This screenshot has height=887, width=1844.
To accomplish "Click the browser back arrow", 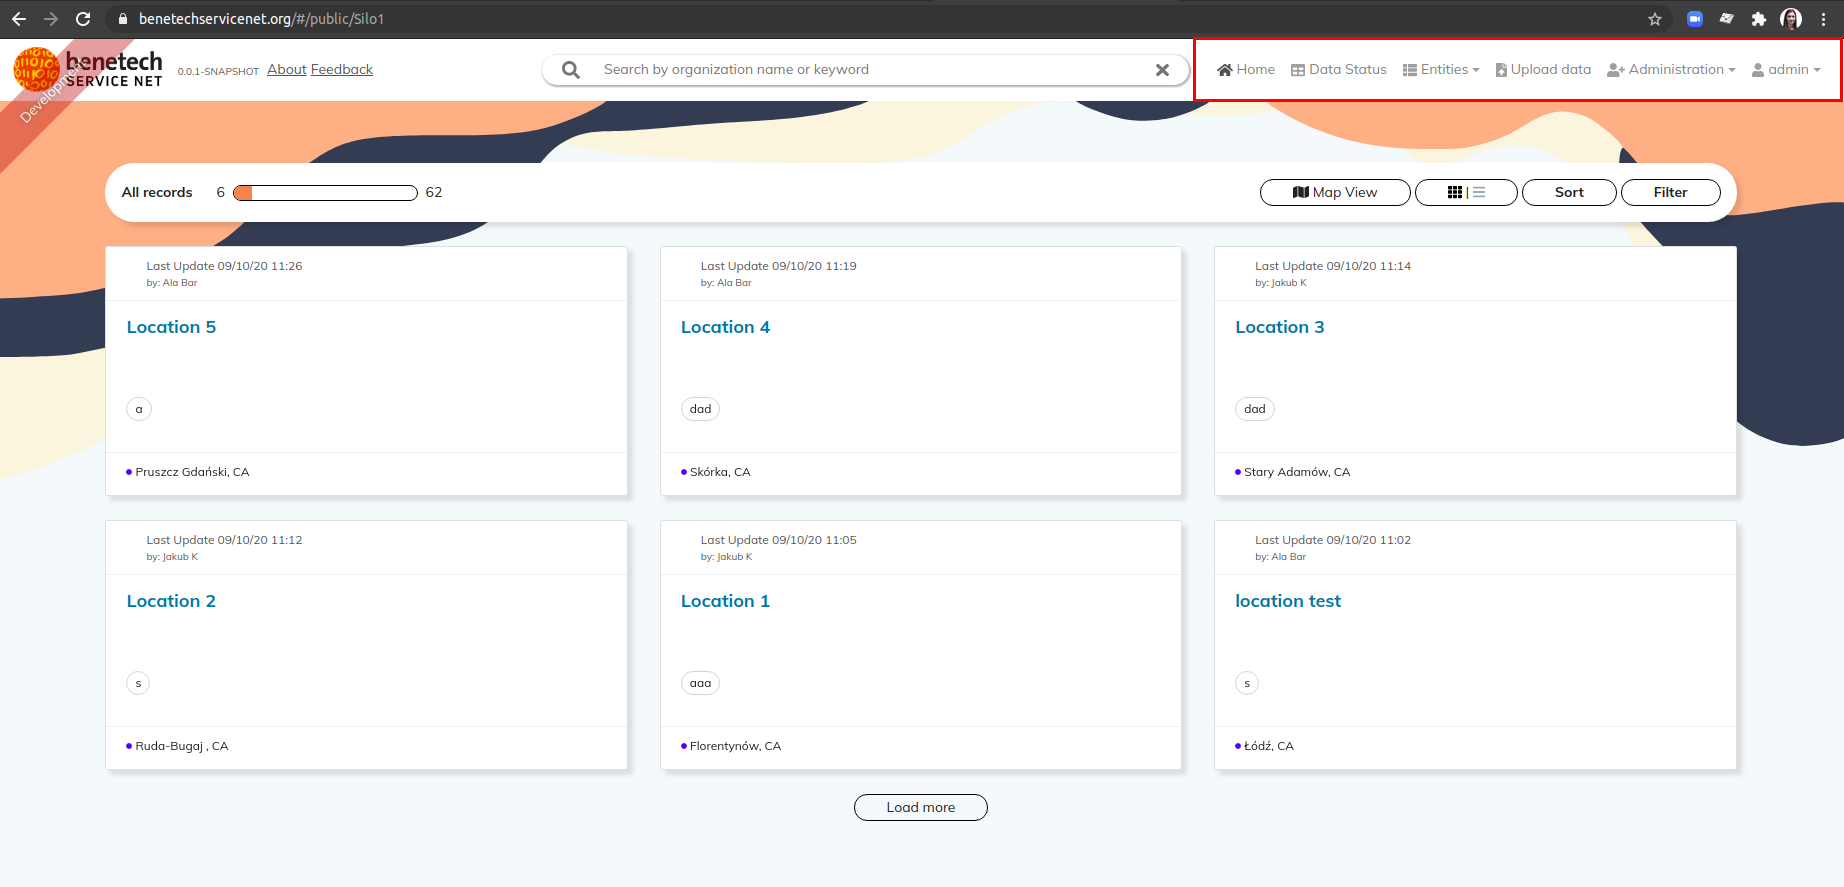I will [x=19, y=19].
